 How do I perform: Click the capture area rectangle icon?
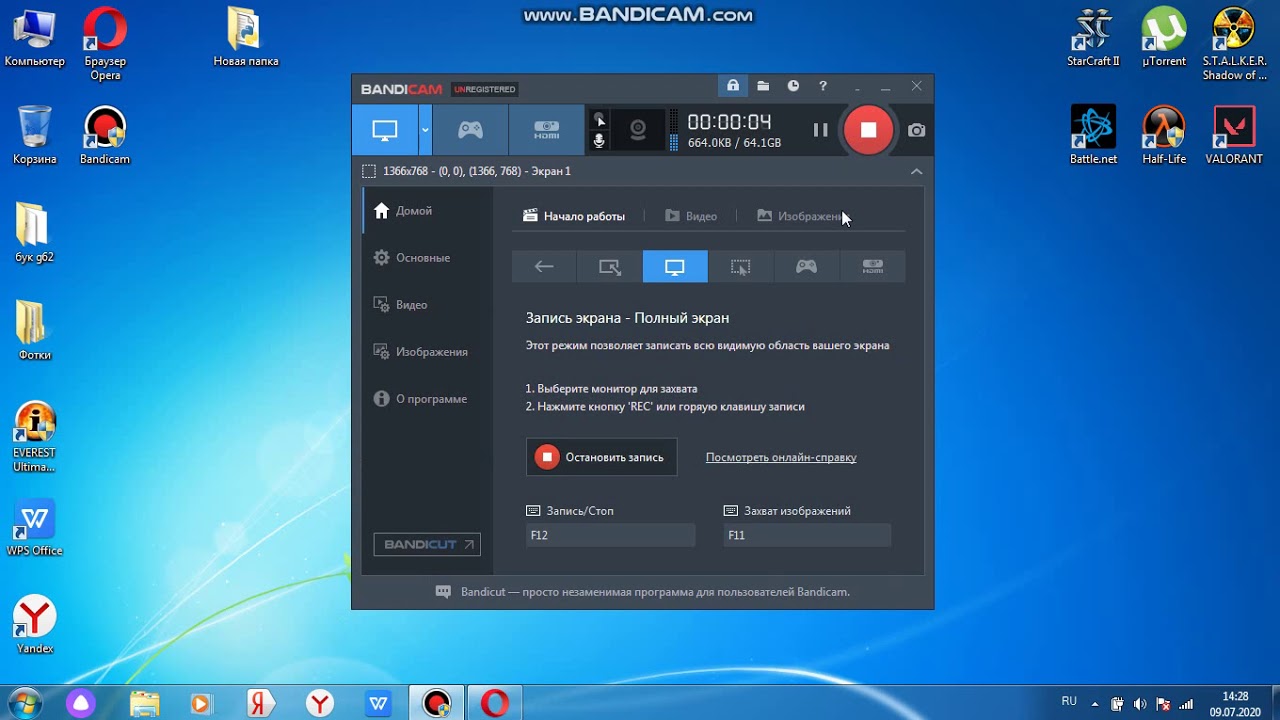pos(369,171)
